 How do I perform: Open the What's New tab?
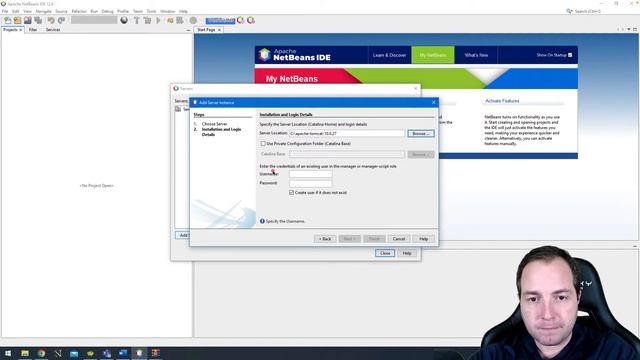pyautogui.click(x=476, y=55)
